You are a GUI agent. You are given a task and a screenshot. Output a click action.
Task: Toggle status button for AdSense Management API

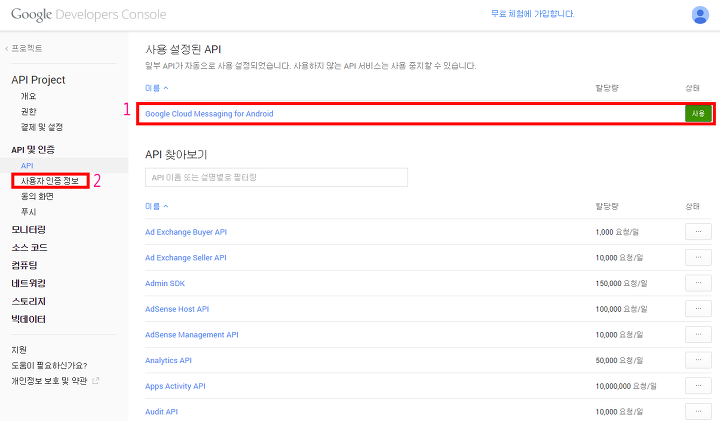[x=698, y=334]
